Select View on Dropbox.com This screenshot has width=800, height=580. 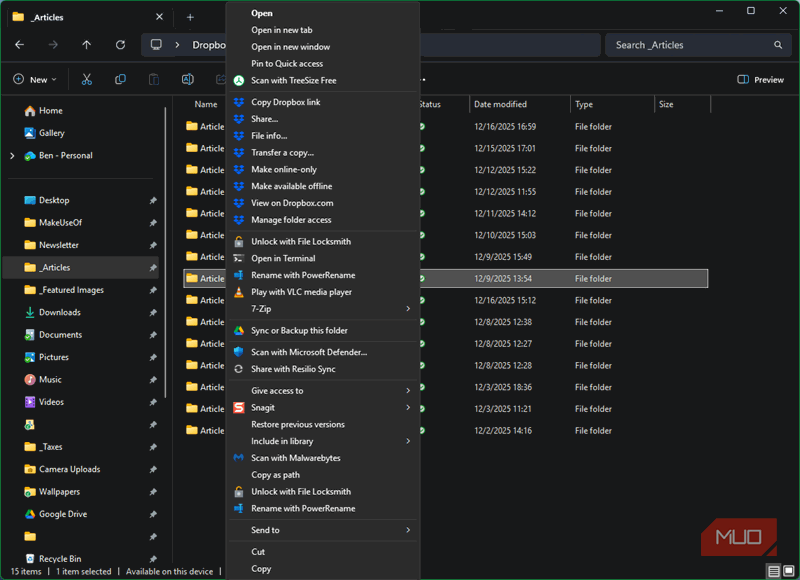point(322,203)
